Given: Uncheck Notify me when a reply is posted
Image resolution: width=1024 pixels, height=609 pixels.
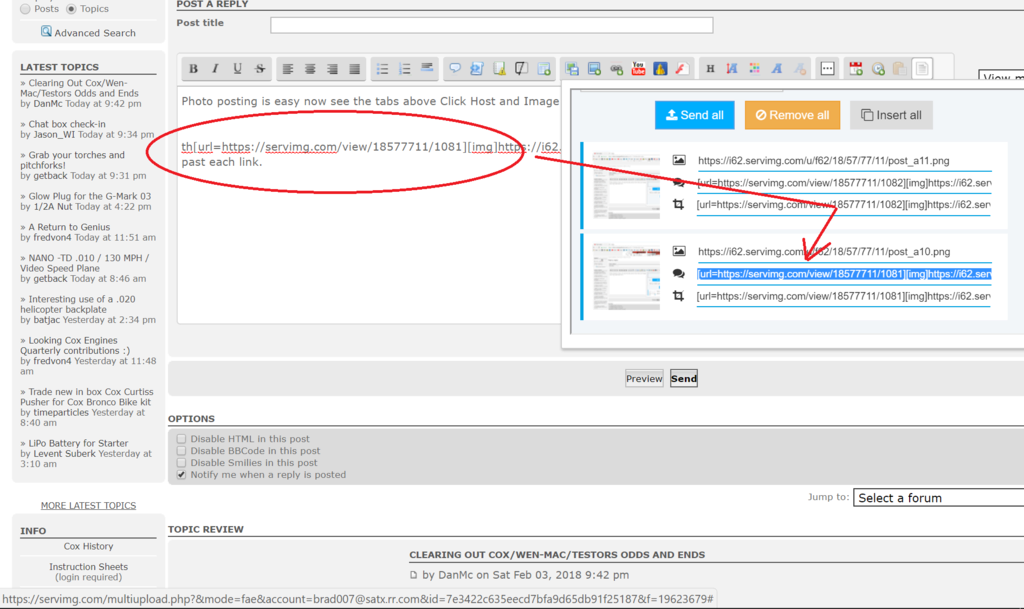Looking at the screenshot, I should point(182,475).
